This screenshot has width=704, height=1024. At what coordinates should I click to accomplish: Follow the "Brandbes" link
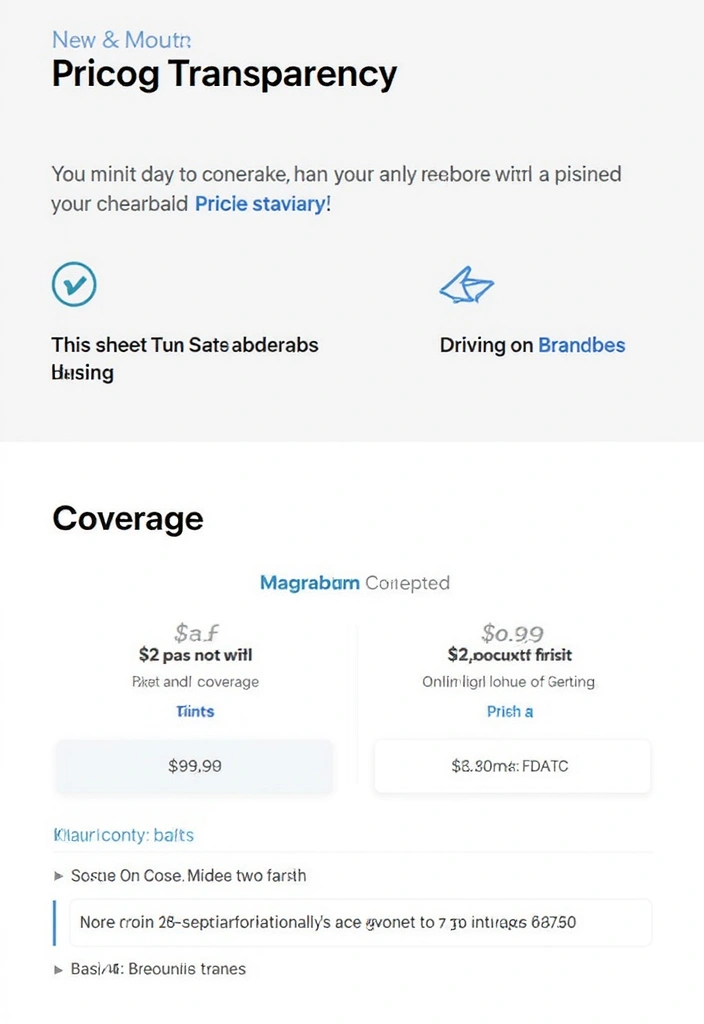pyautogui.click(x=581, y=345)
